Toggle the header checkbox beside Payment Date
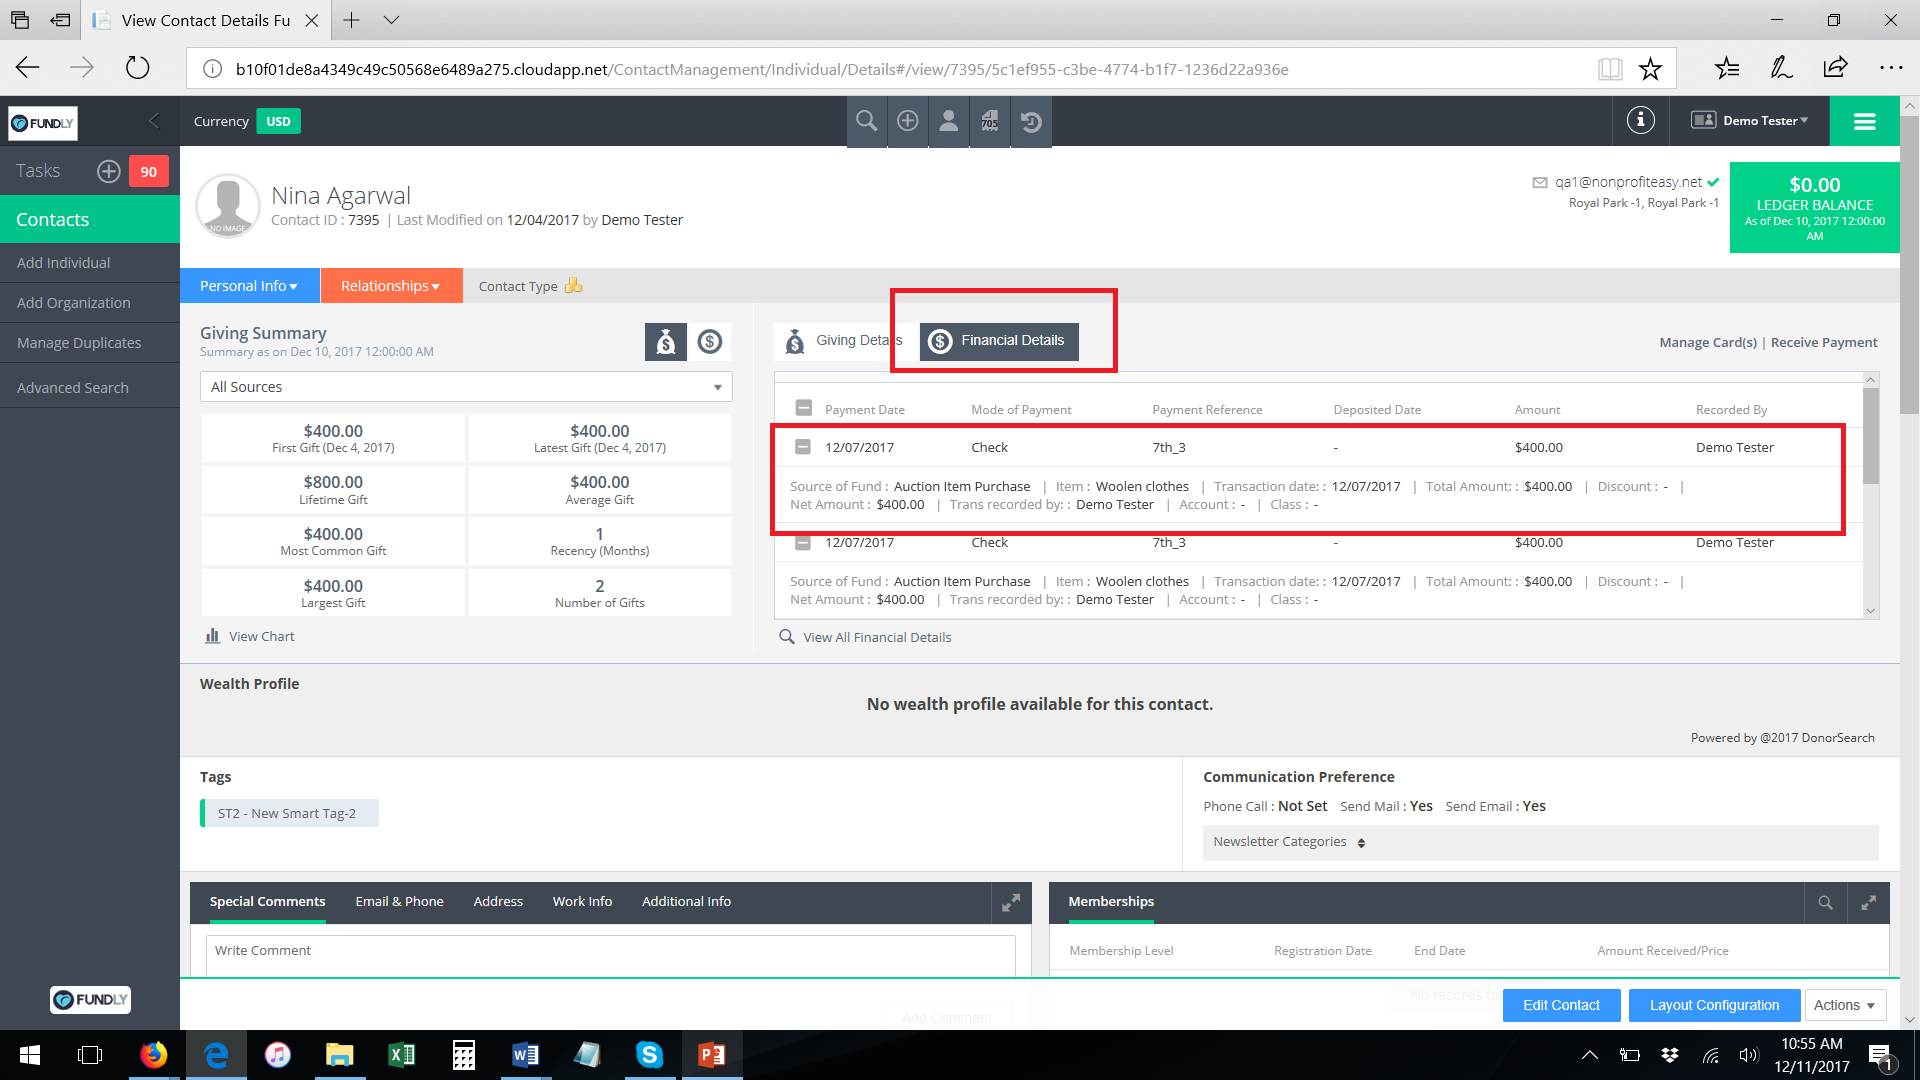This screenshot has height=1080, width=1920. coord(803,408)
